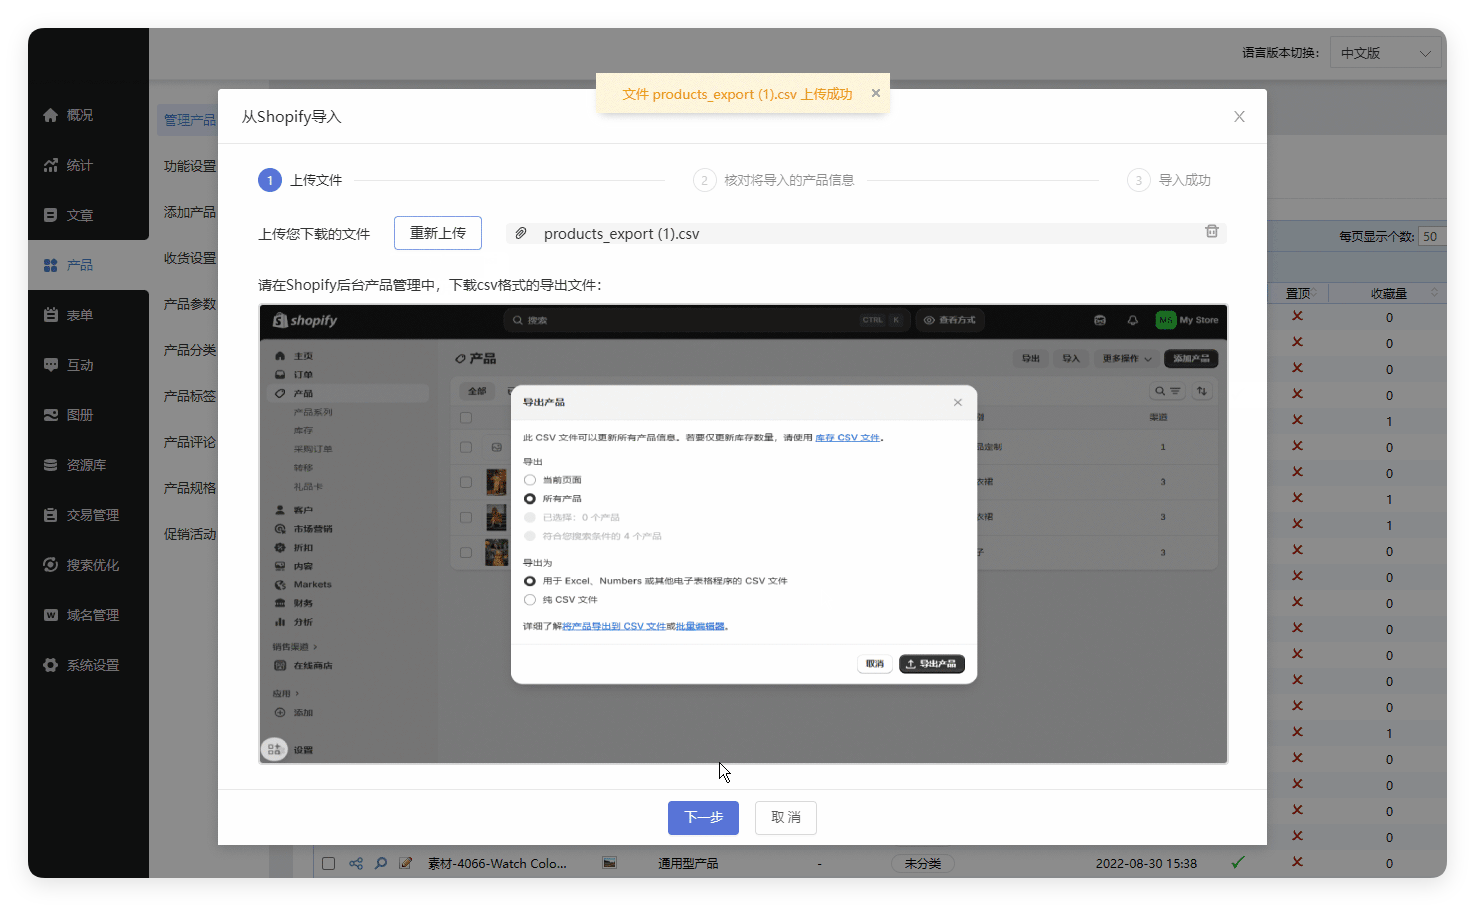
Task: Open the 产品规格 submenu item
Action: 190,488
